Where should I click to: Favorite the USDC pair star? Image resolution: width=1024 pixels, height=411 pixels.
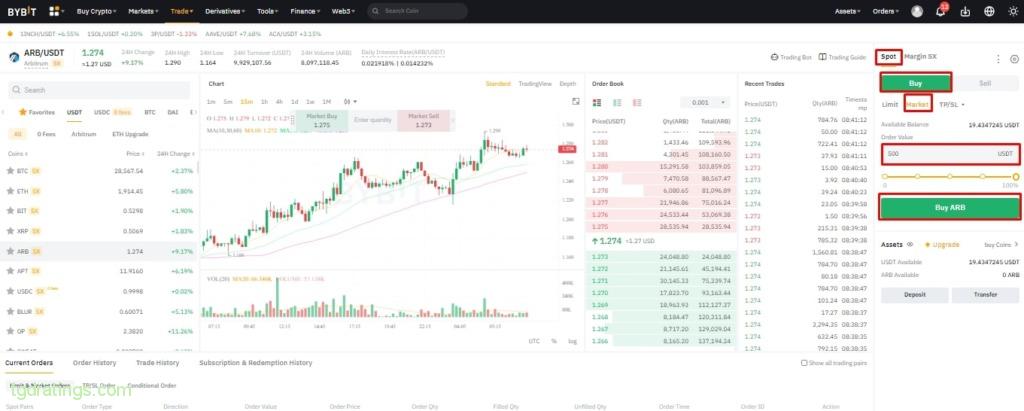[x=10, y=291]
